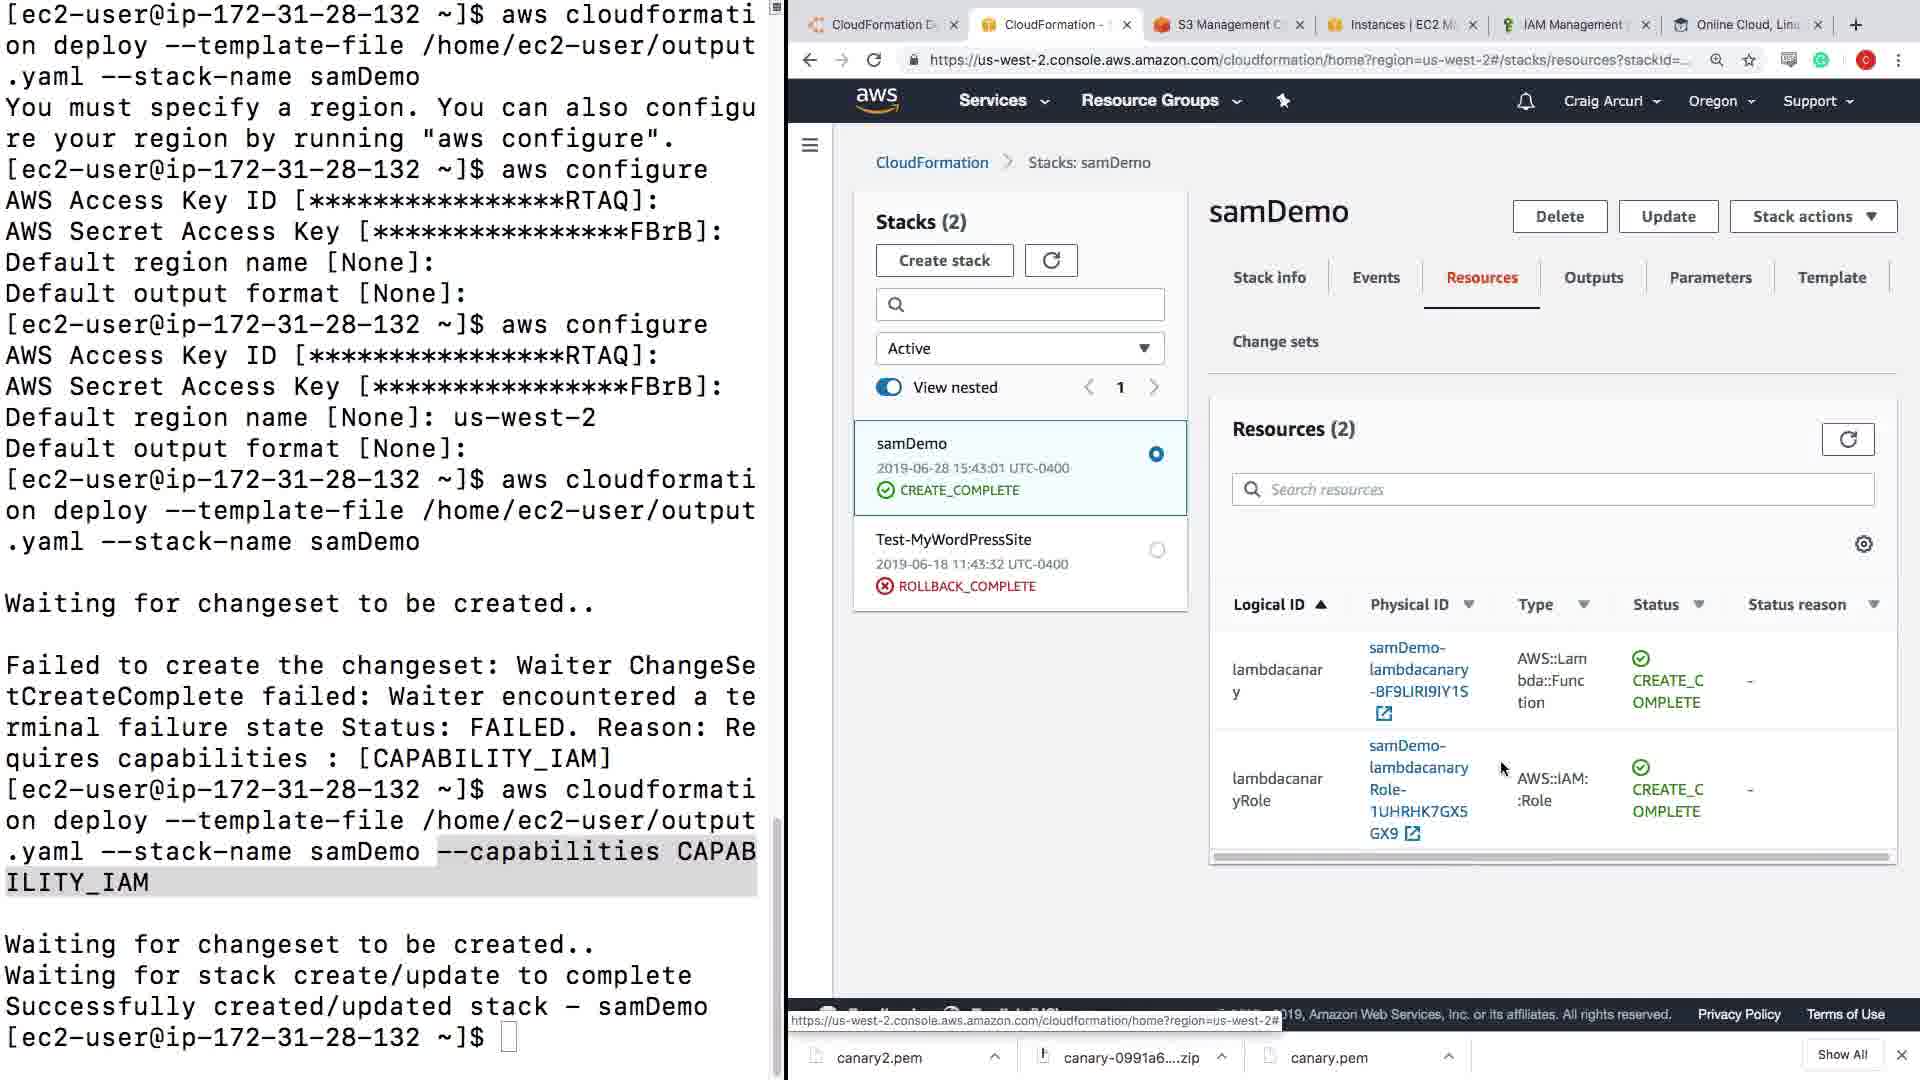This screenshot has width=1920, height=1080.
Task: Select the samDemo stack radio button
Action: [1156, 455]
